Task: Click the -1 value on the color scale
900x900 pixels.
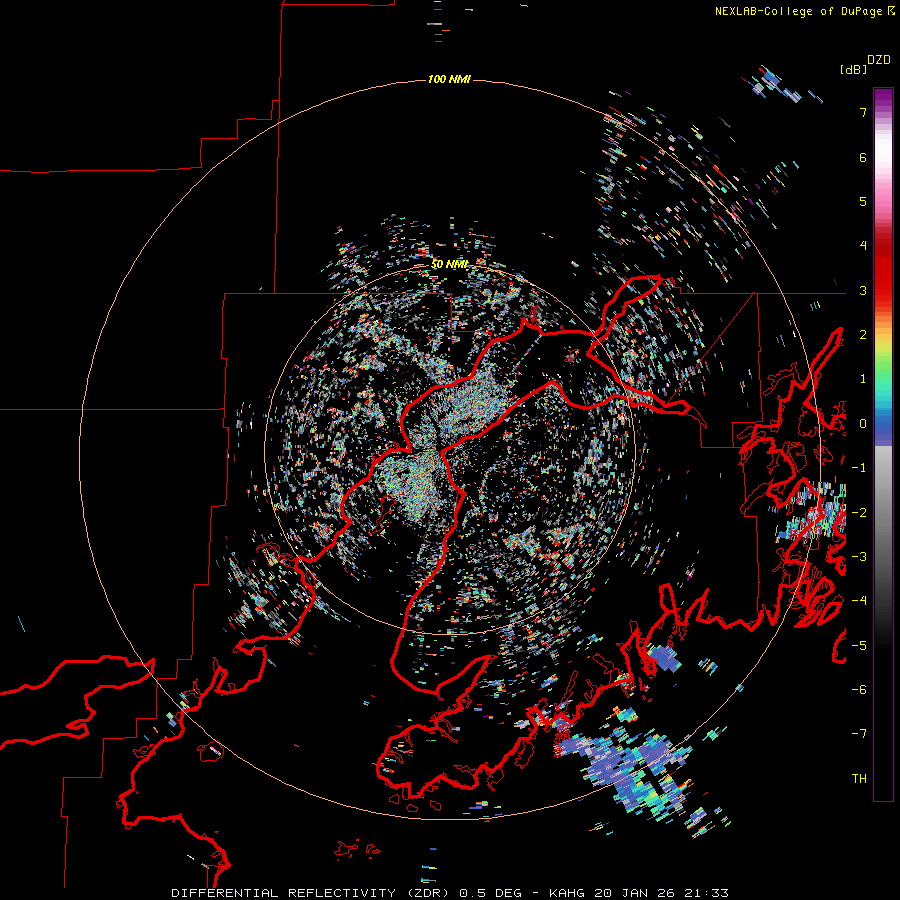Action: pyautogui.click(x=859, y=468)
